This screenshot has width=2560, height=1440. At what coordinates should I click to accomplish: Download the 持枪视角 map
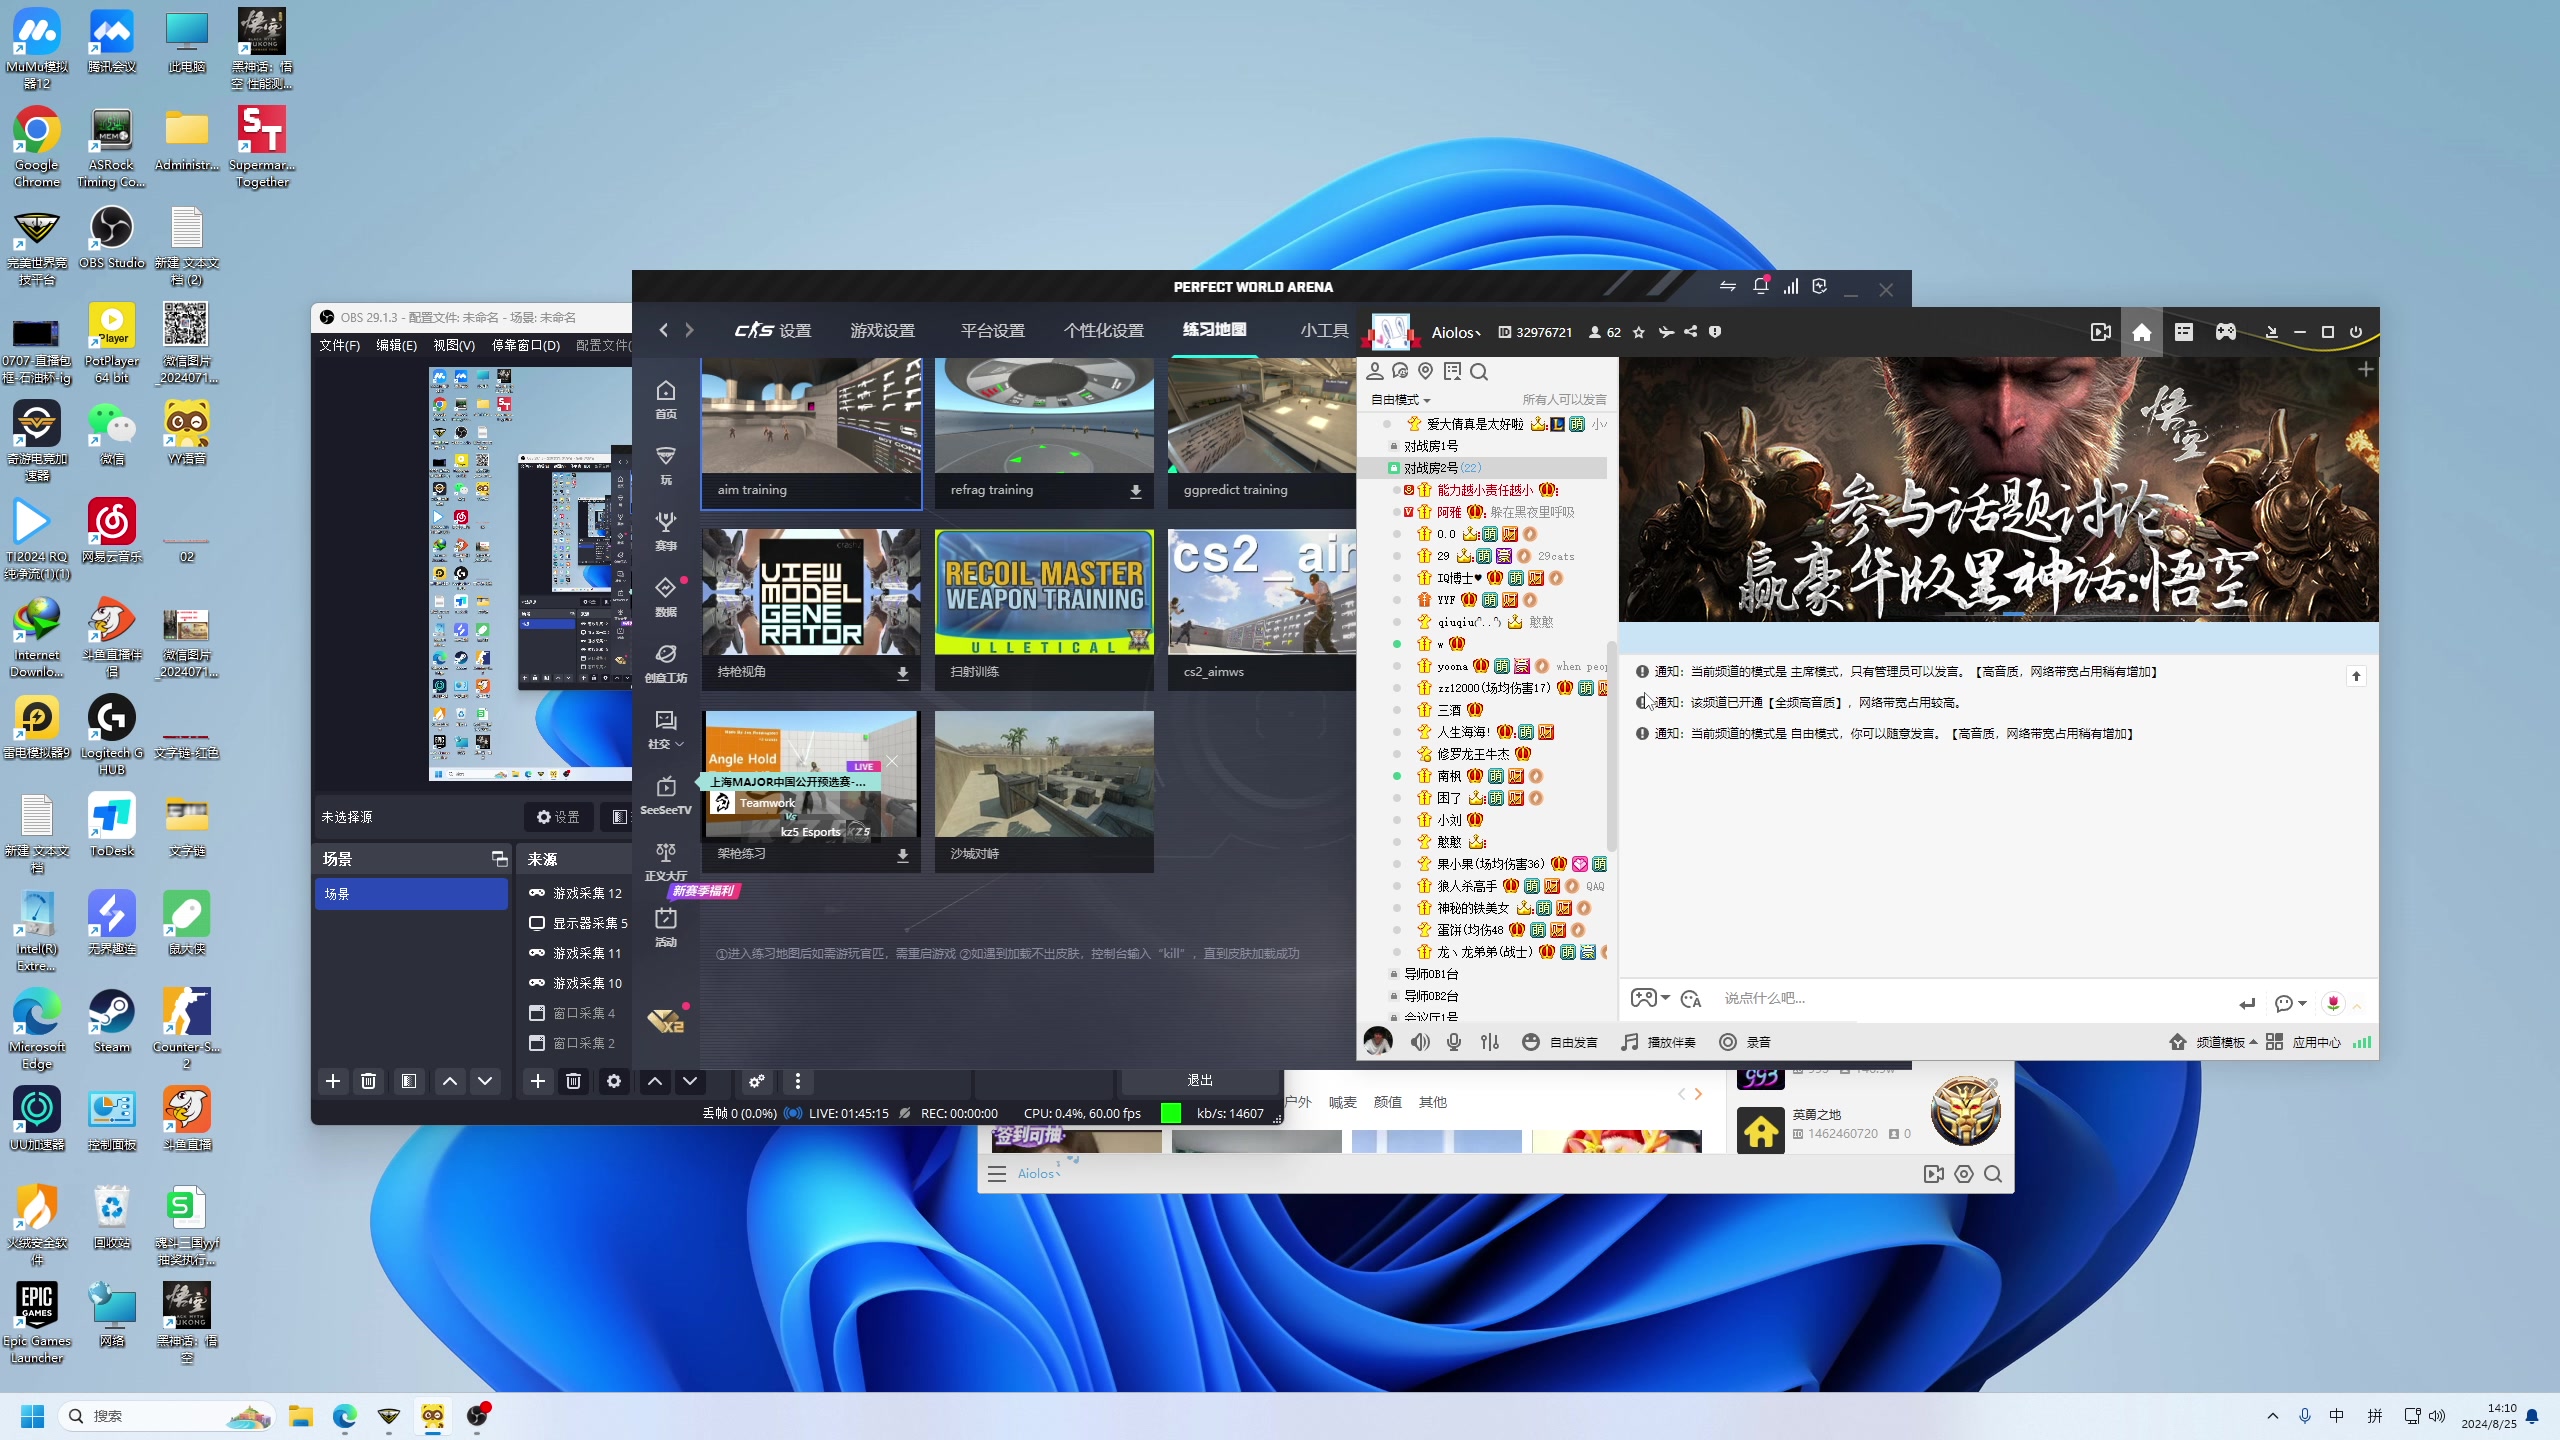902,673
